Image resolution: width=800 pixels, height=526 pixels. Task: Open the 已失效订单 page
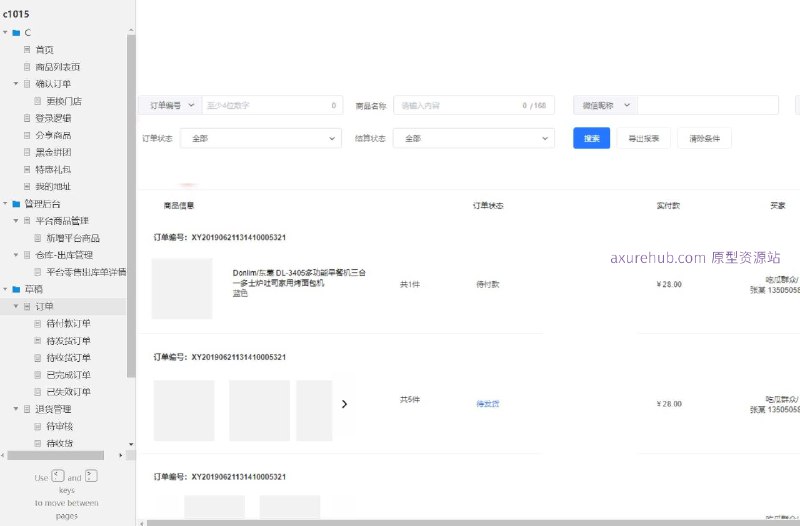click(x=68, y=392)
